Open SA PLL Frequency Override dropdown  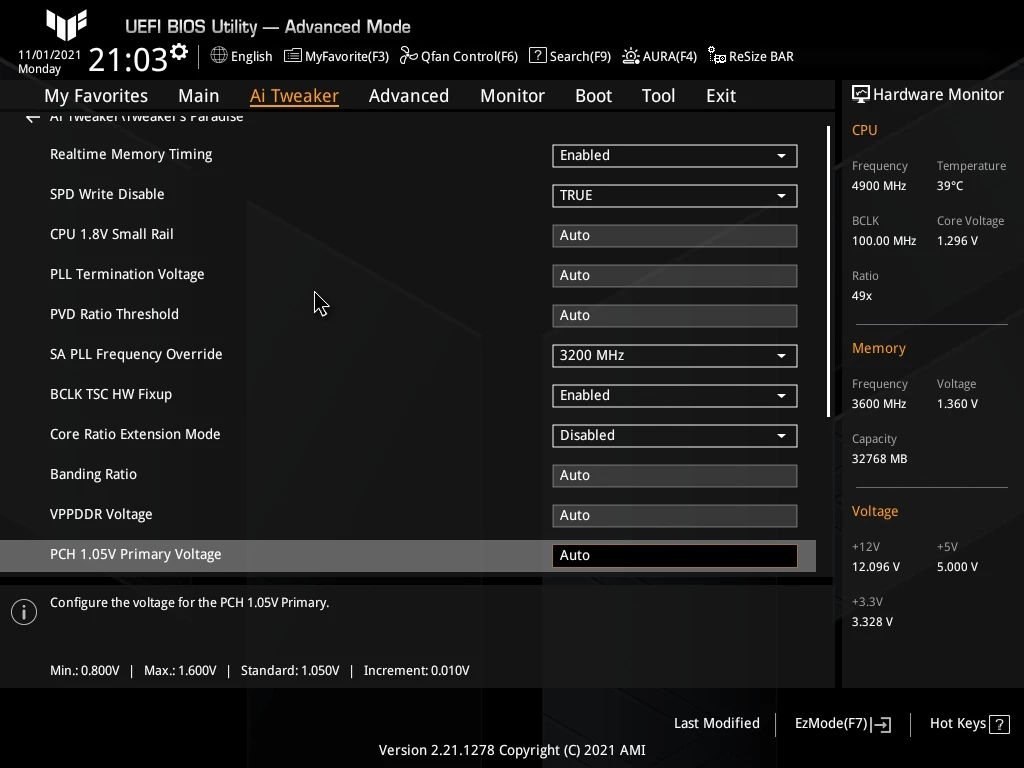tap(675, 355)
